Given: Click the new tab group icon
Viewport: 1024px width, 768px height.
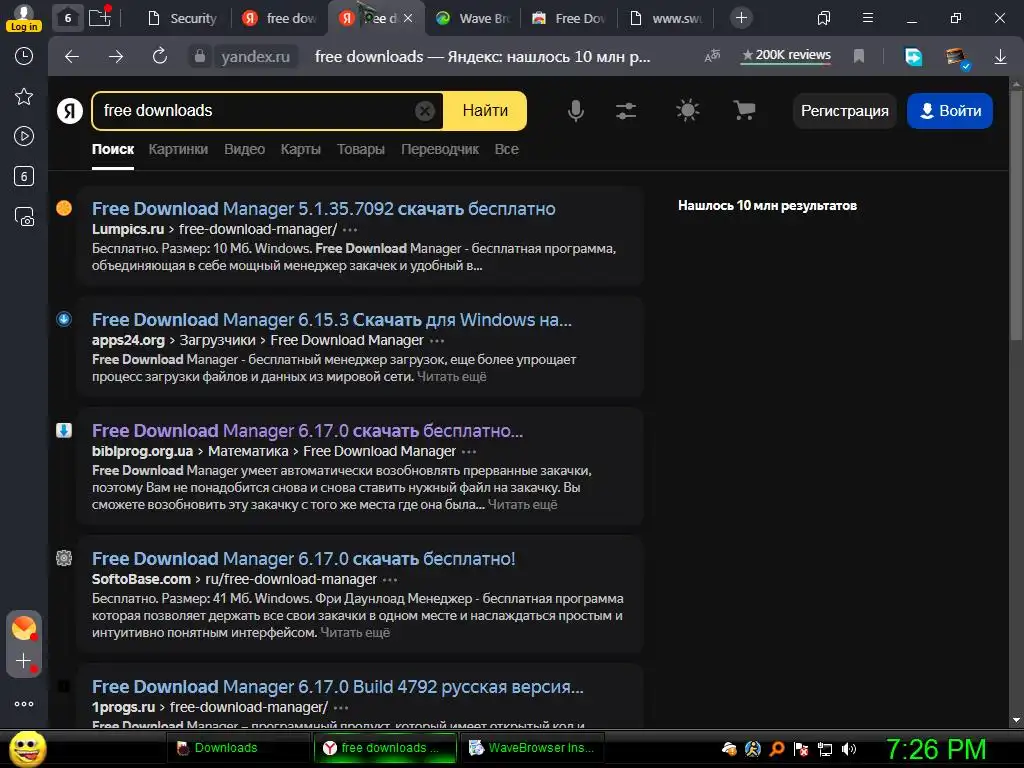Looking at the screenshot, I should 100,17.
